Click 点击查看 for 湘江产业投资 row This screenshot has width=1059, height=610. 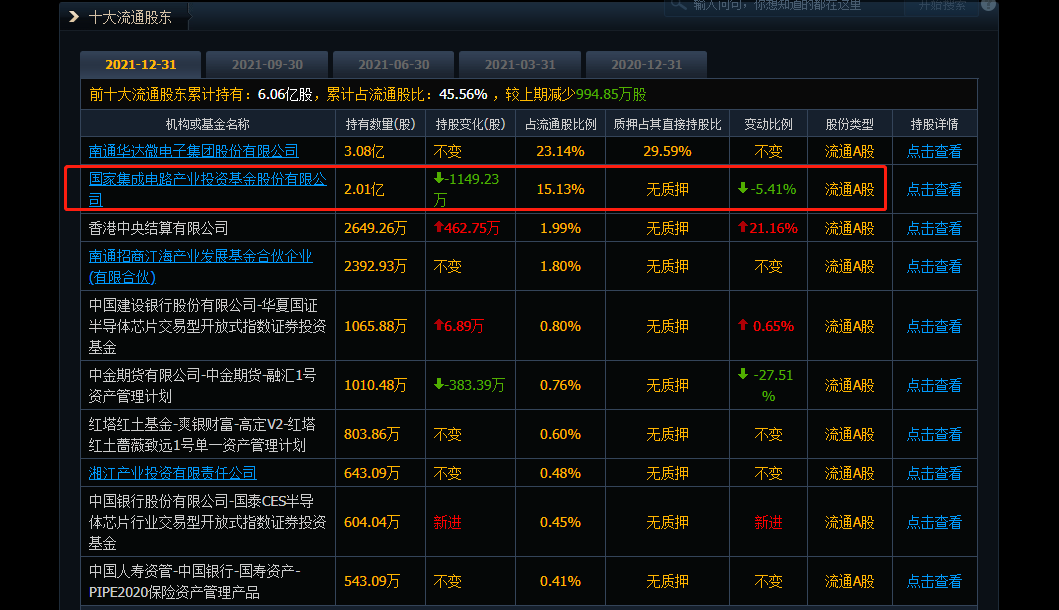point(934,474)
